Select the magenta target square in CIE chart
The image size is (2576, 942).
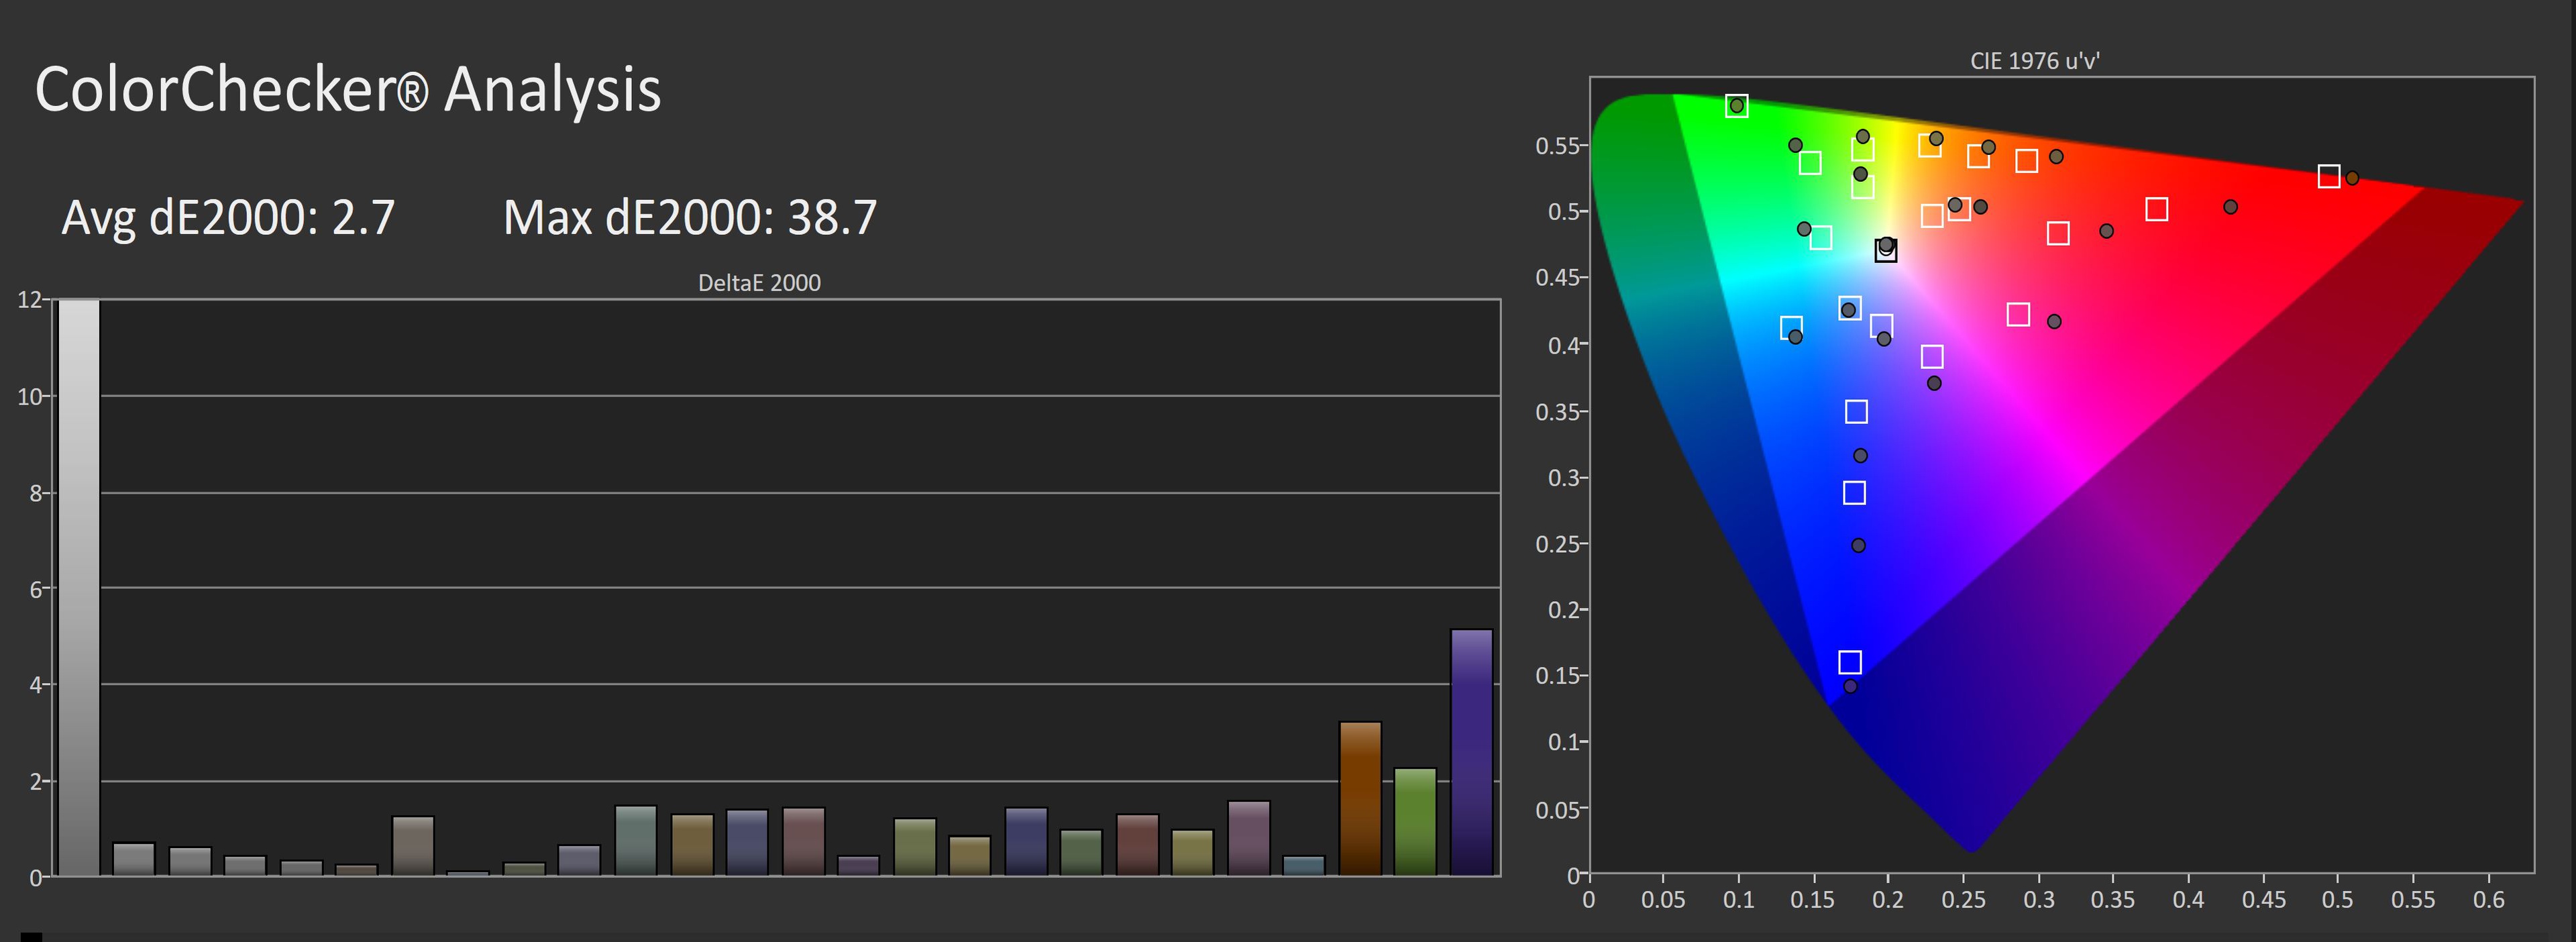pos(2018,315)
